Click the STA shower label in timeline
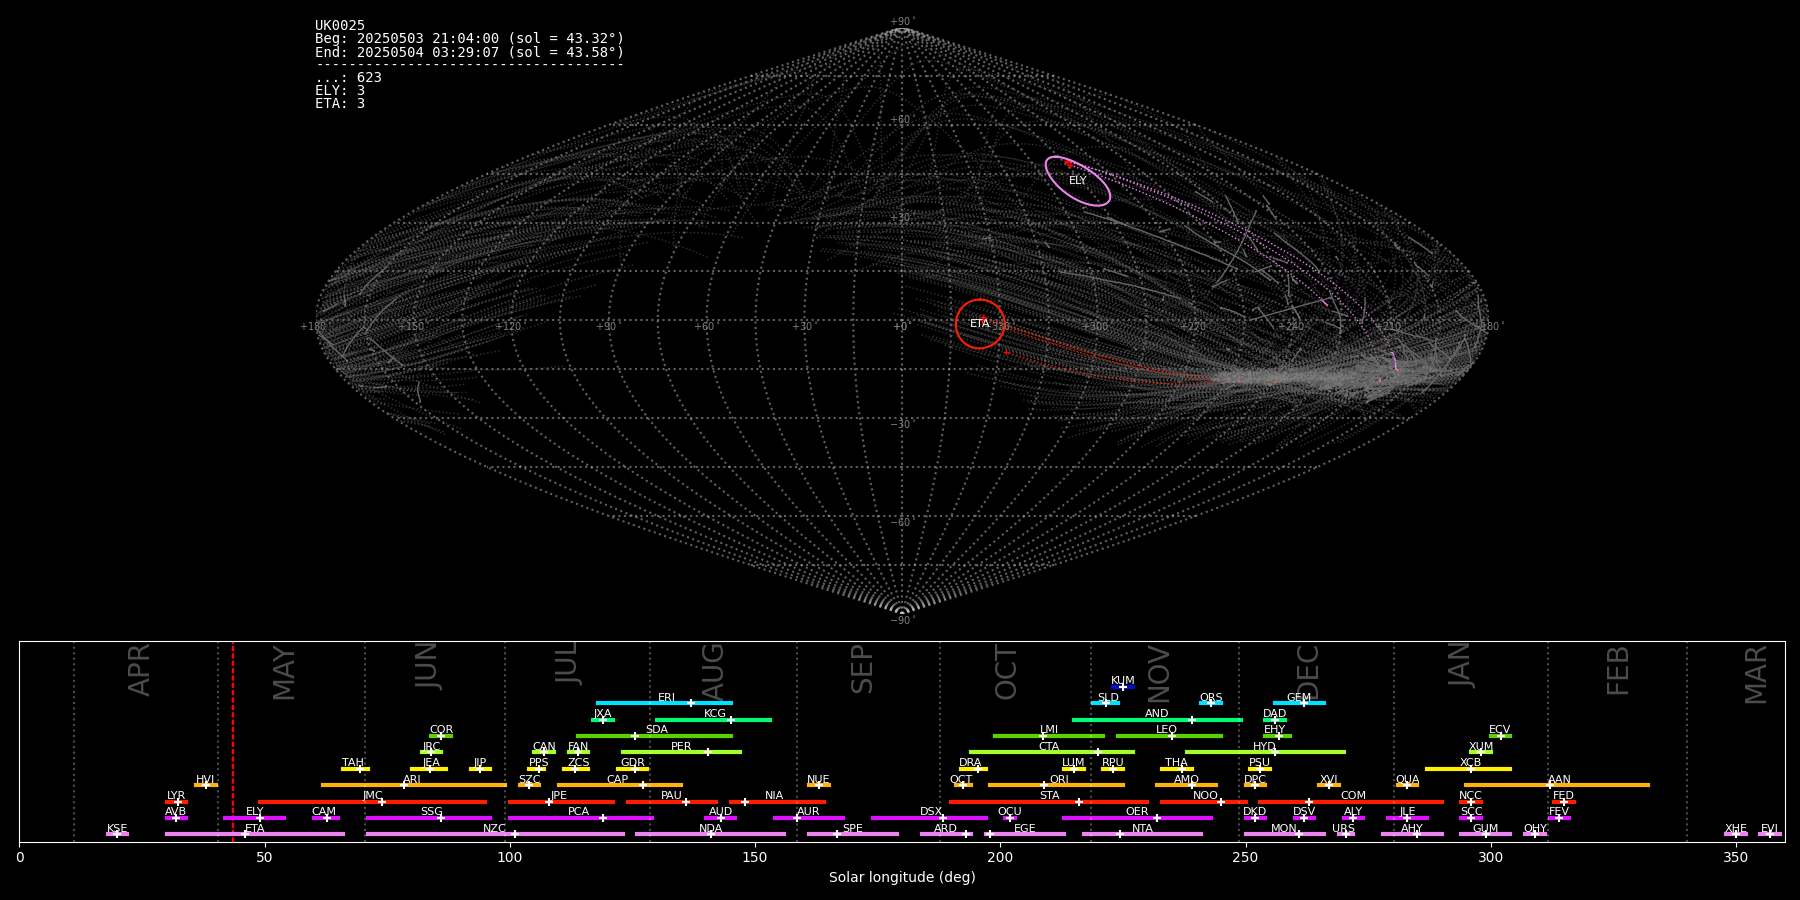Image resolution: width=1800 pixels, height=900 pixels. click(x=1049, y=796)
